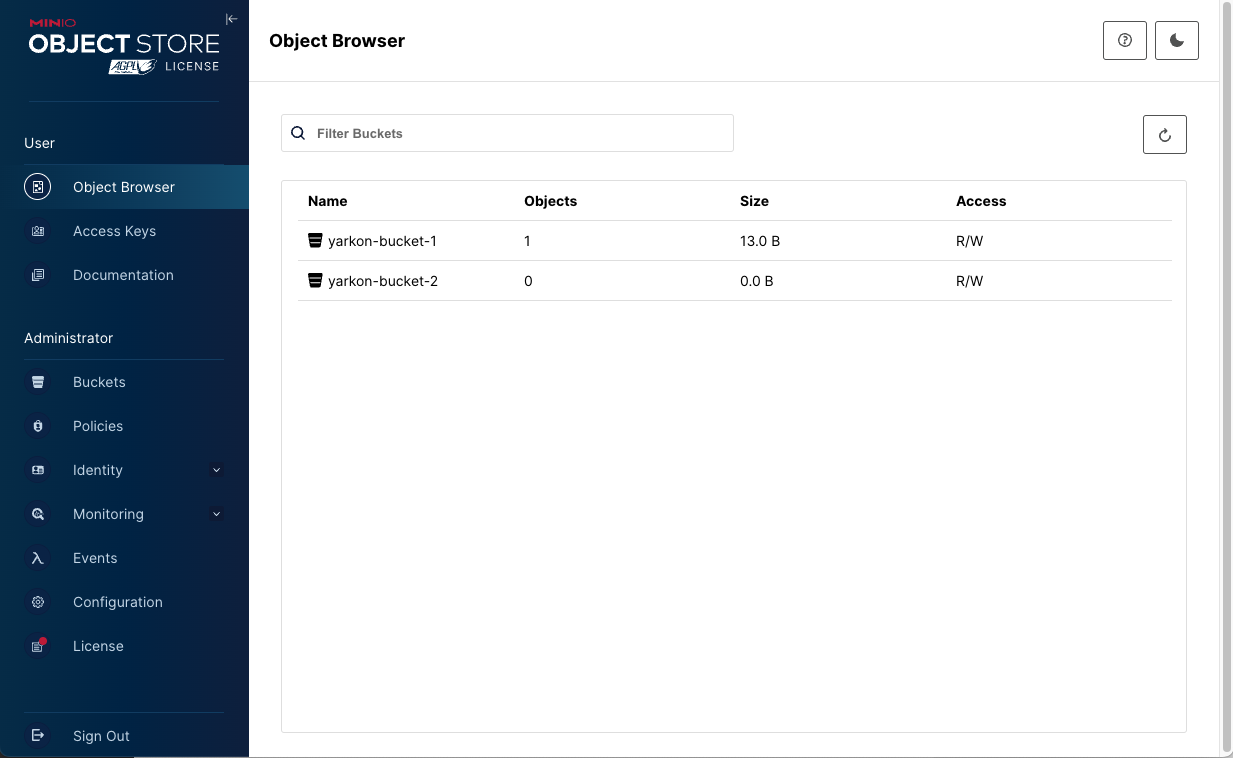Viewport: 1233px width, 758px height.
Task: Open the help icon button
Action: 1125,41
